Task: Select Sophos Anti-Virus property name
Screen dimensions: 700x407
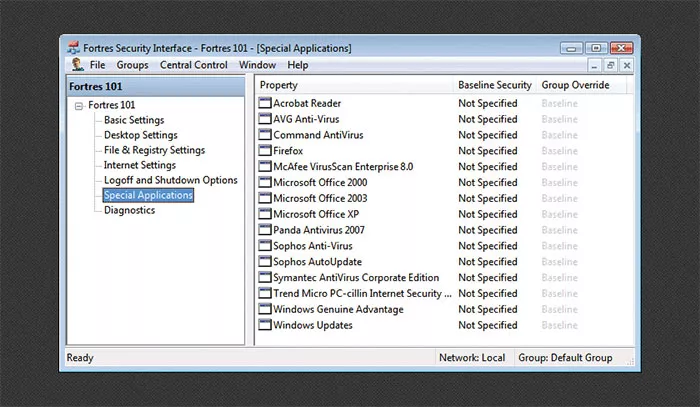Action: 312,246
